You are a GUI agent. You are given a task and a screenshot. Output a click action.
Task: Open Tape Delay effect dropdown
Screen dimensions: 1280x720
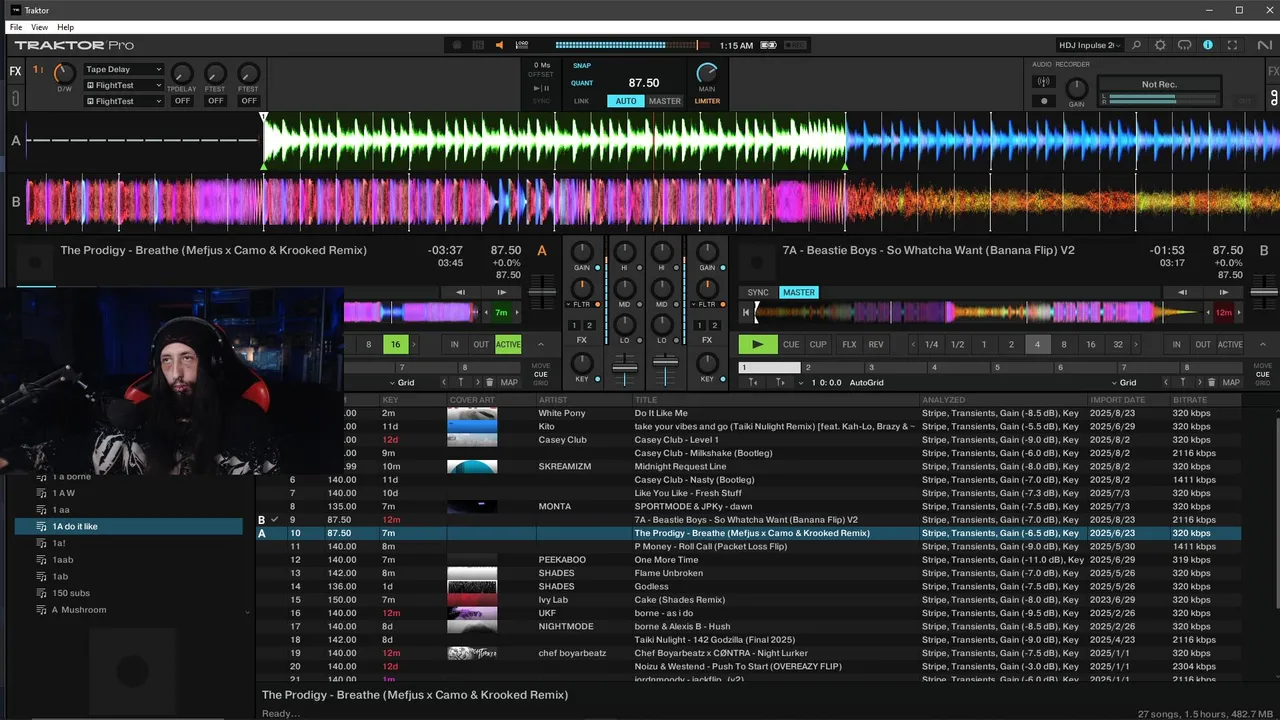coord(124,70)
